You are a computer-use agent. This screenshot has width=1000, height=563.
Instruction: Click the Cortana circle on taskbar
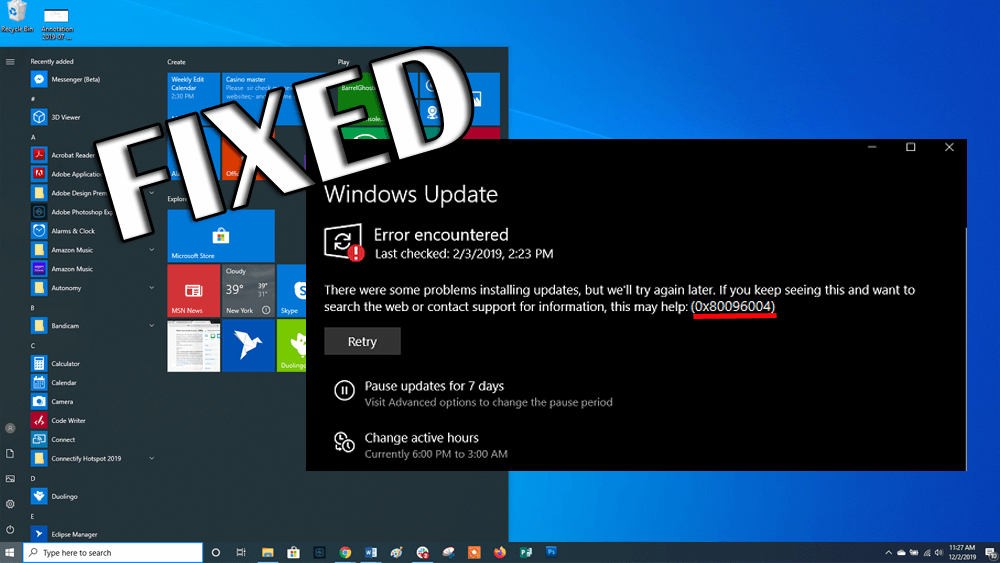216,553
